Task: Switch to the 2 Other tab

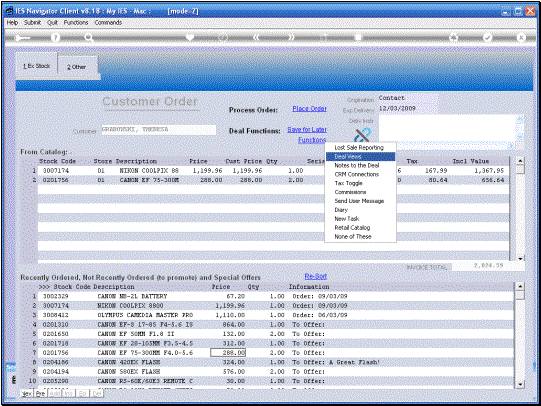Action: click(x=77, y=67)
